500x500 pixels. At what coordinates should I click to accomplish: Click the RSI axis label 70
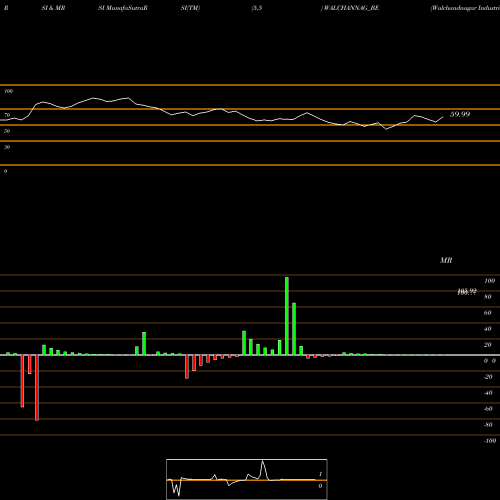7,115
